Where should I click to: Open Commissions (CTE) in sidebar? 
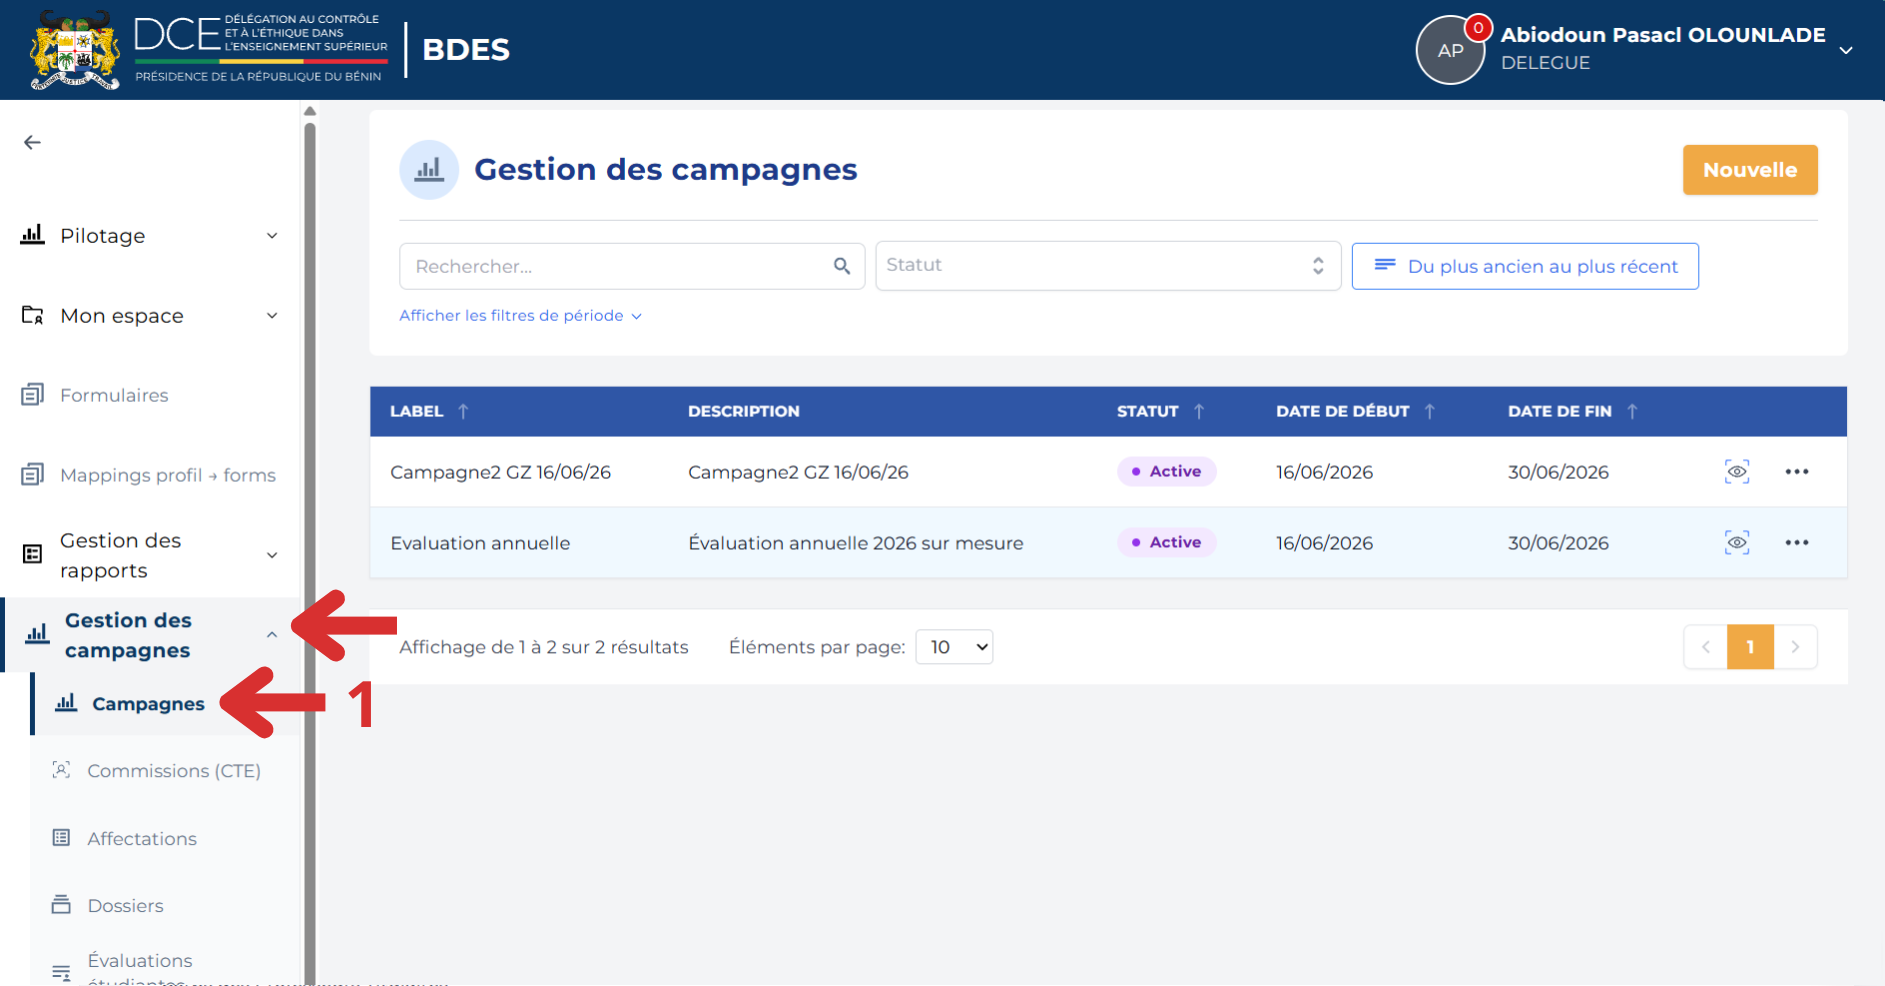[174, 771]
